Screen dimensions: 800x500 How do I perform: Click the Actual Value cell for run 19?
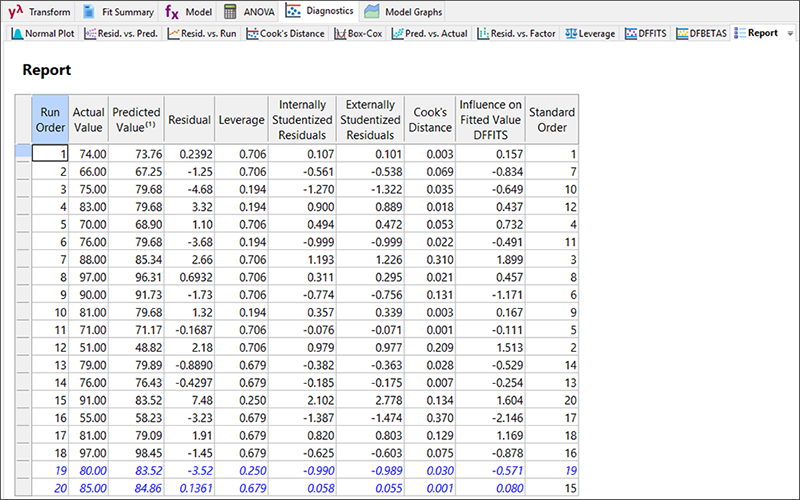point(88,468)
